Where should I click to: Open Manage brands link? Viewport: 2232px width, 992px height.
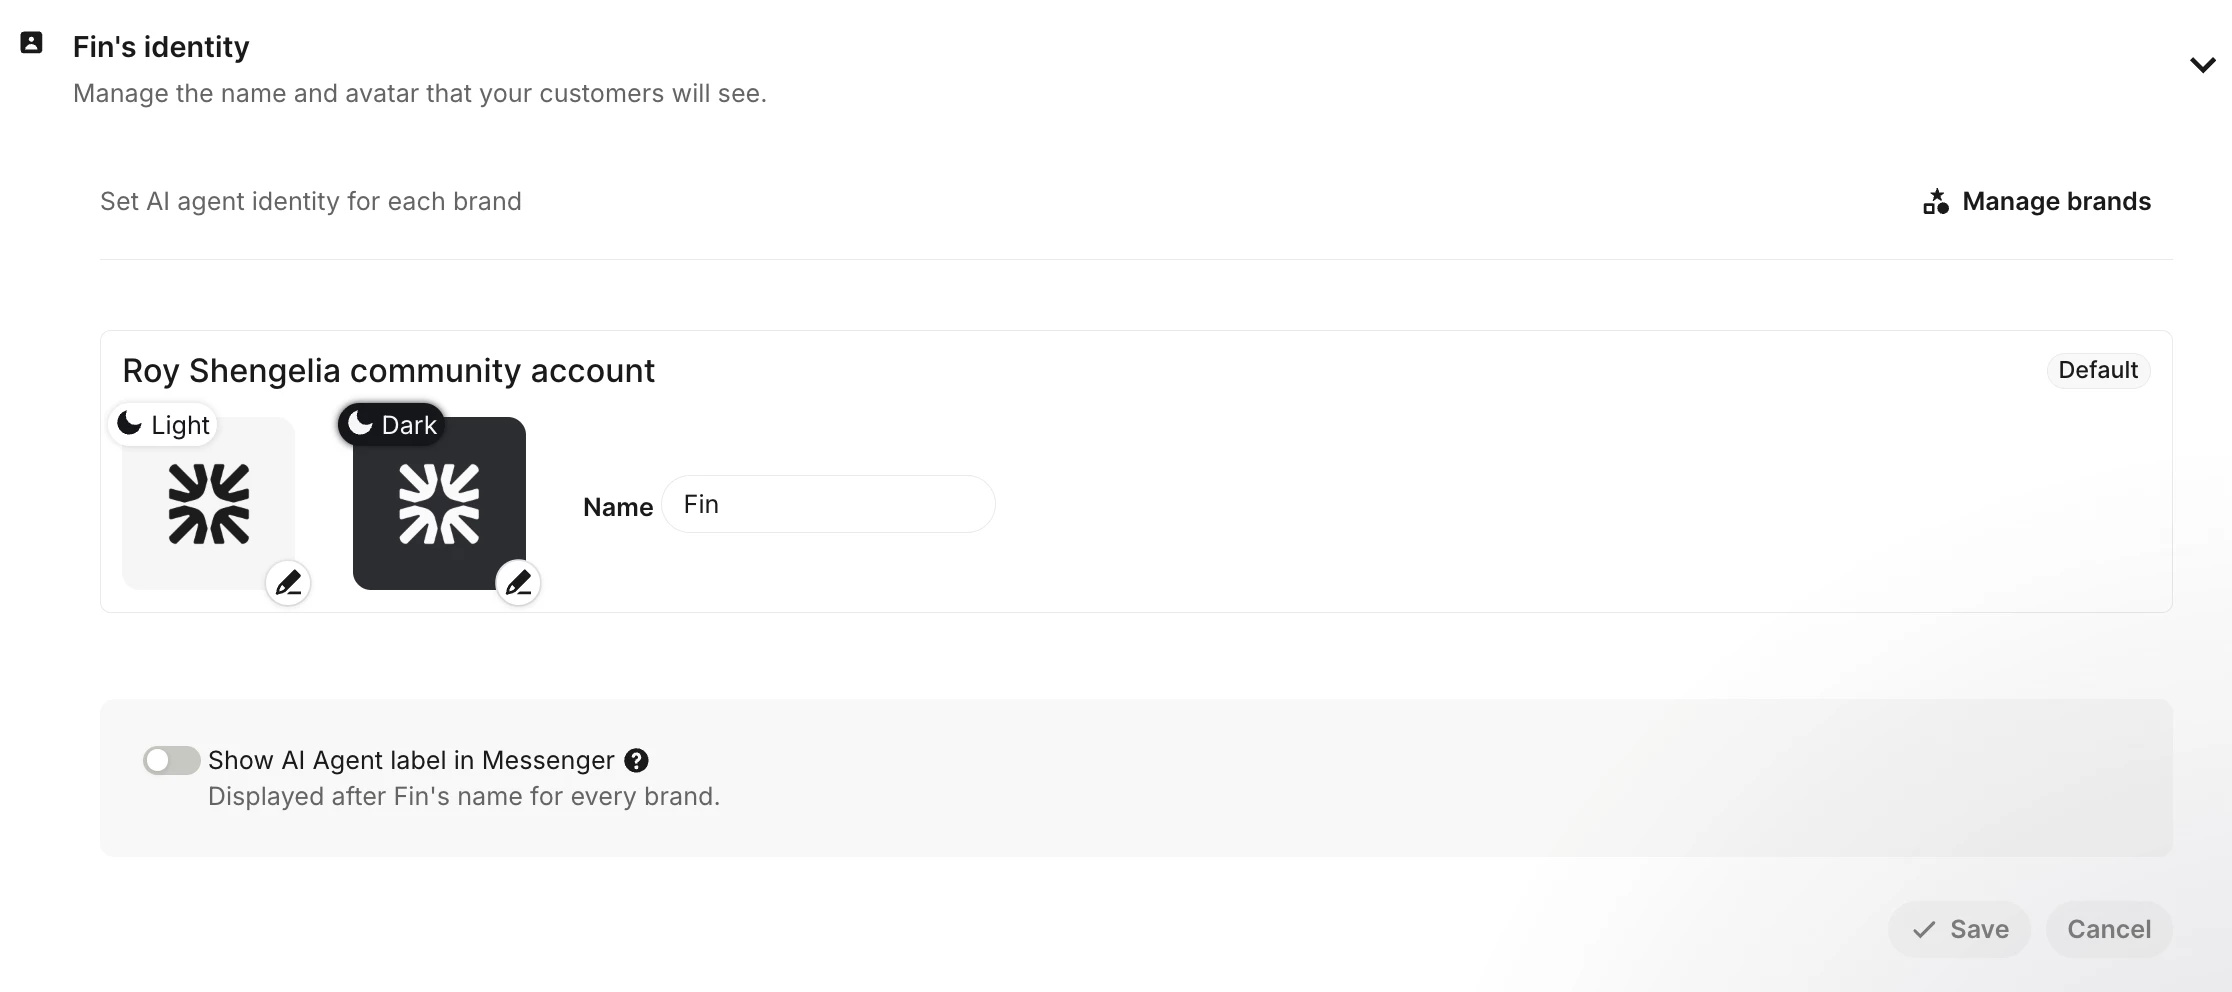click(2036, 201)
